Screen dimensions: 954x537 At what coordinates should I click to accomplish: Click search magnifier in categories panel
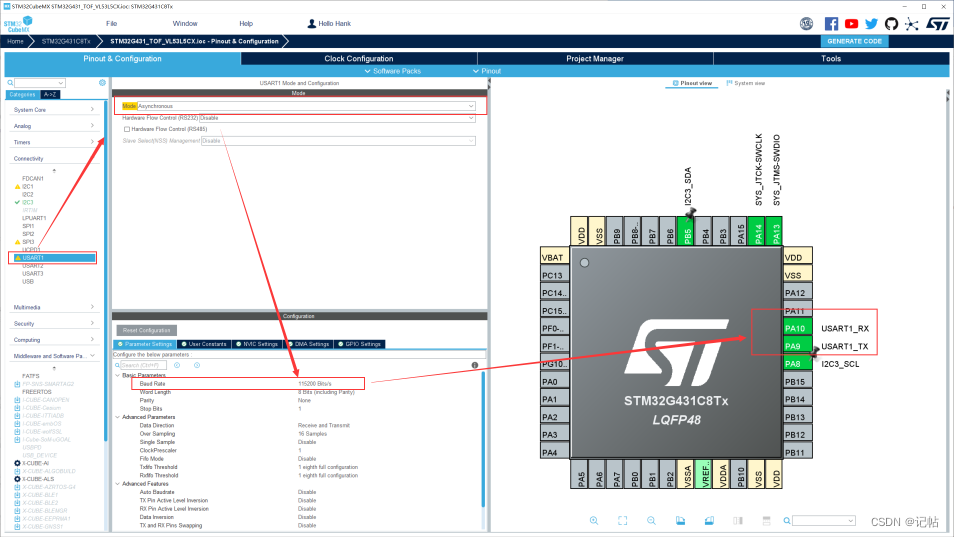(10, 83)
